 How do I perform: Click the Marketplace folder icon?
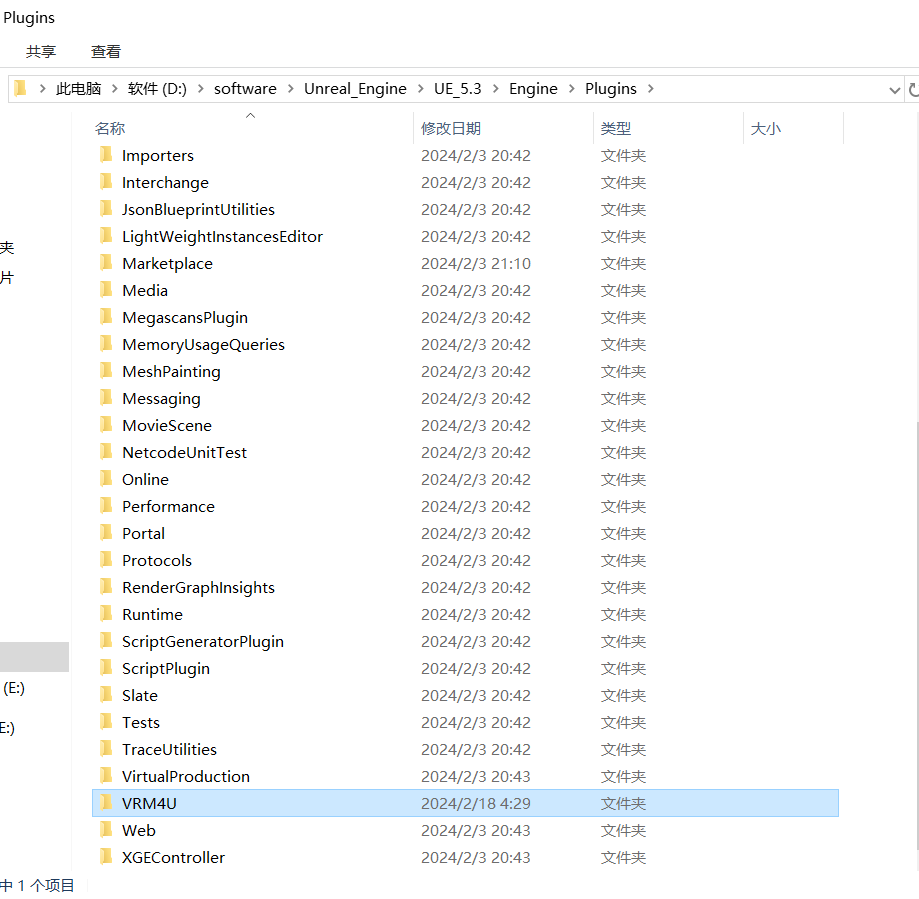[106, 263]
